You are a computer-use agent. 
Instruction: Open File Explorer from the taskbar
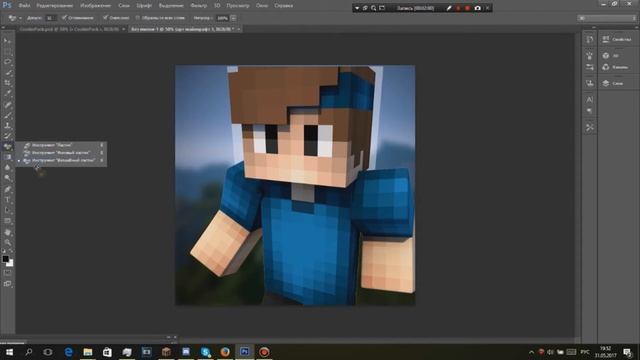[88, 352]
